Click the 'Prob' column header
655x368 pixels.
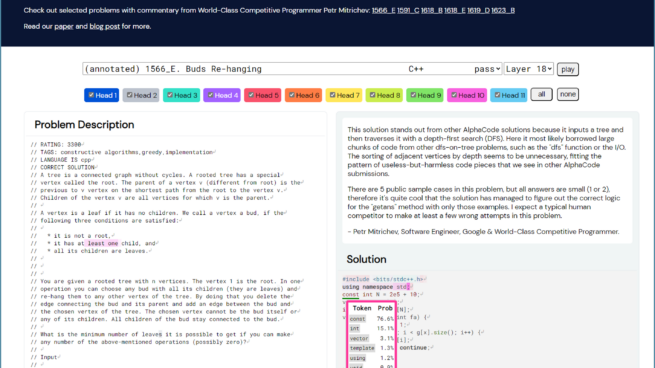pyautogui.click(x=385, y=308)
